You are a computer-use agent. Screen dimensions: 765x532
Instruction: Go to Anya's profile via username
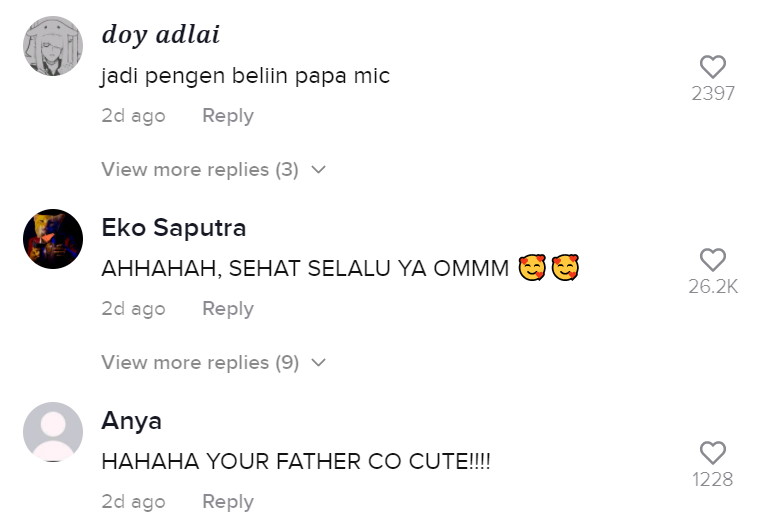131,421
